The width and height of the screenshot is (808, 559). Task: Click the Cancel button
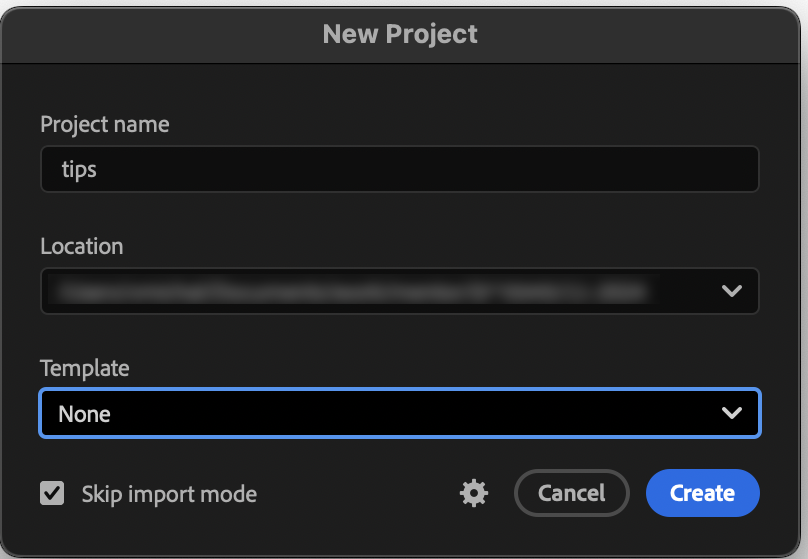pyautogui.click(x=571, y=493)
